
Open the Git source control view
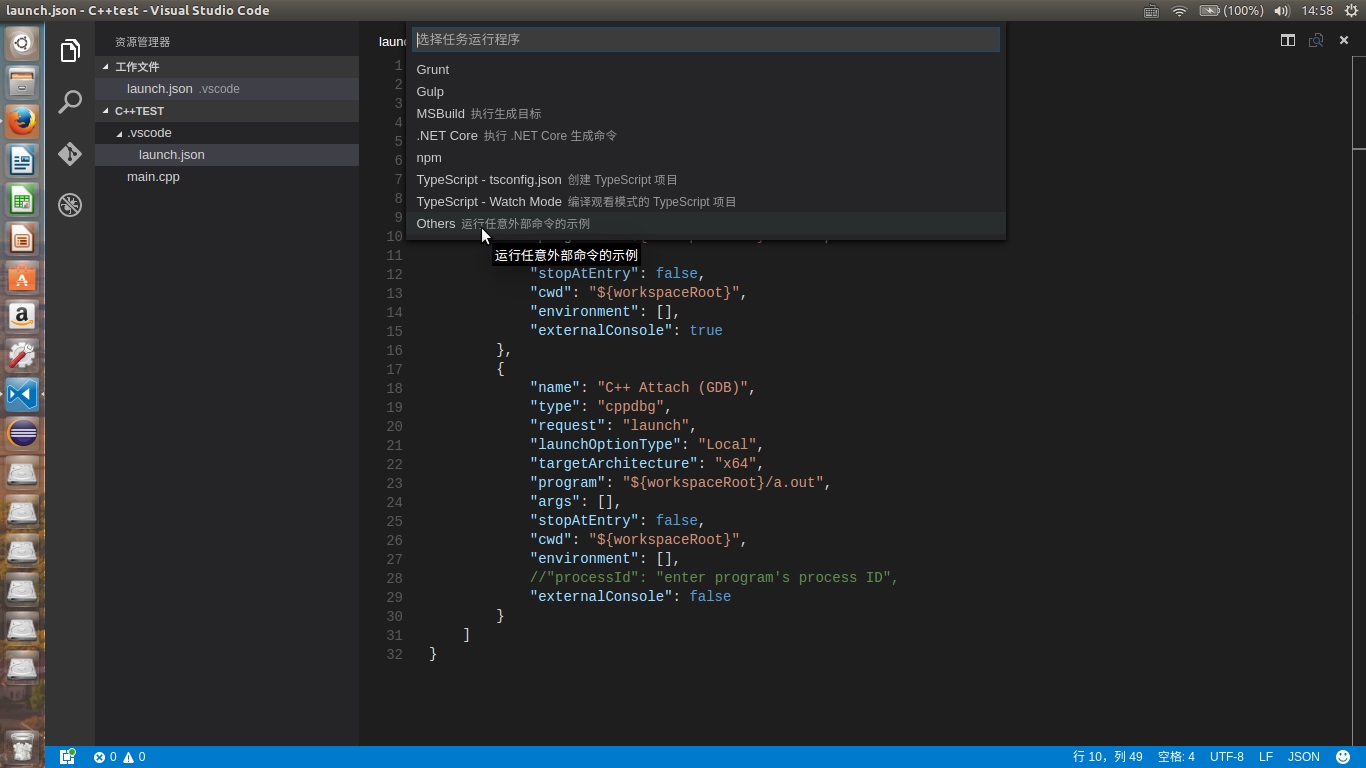69,153
